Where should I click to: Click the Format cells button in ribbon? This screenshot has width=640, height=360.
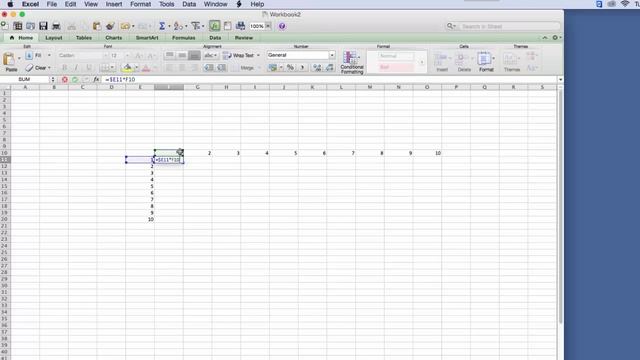[x=486, y=62]
